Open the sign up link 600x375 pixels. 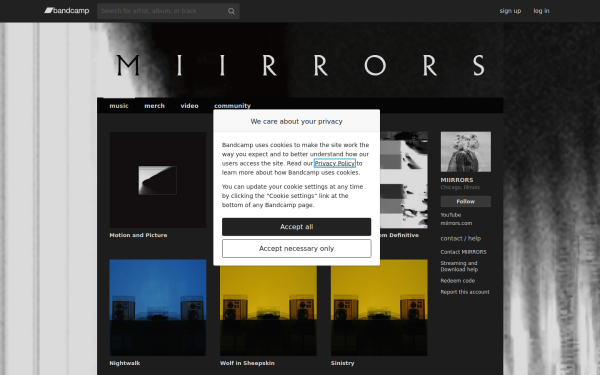click(510, 11)
